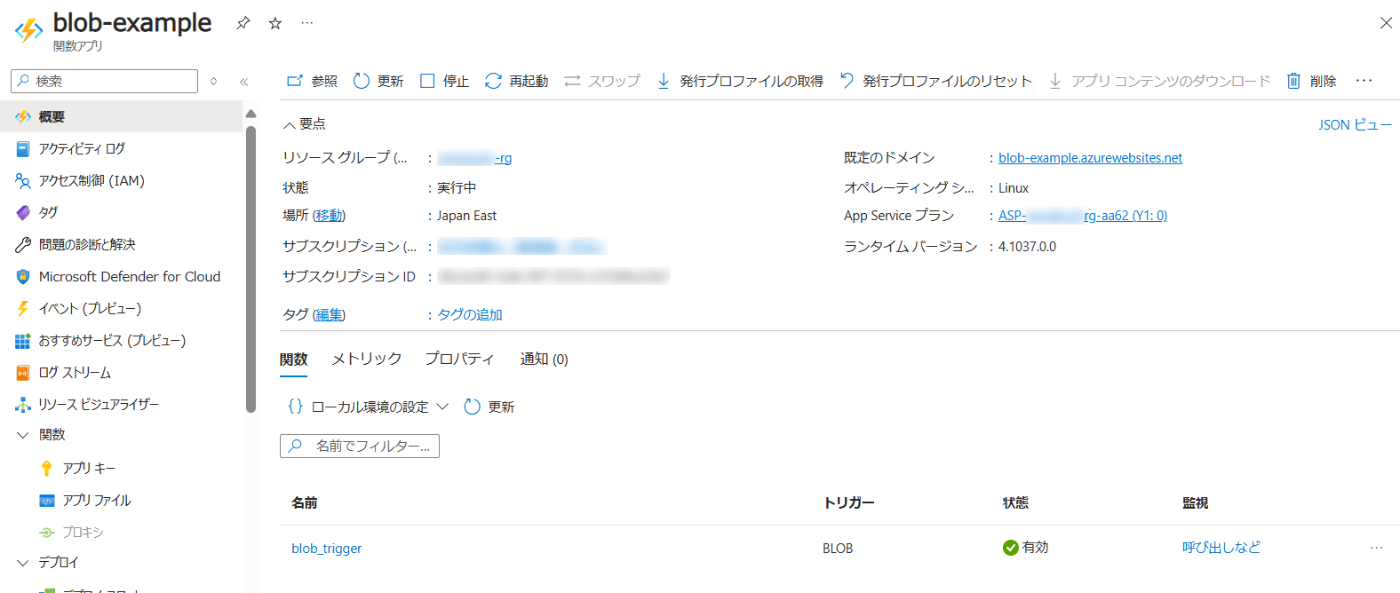Viewport: 1400px width, 593px height.
Task: Open ローカル環境の設定 dropdown
Action: click(x=367, y=407)
